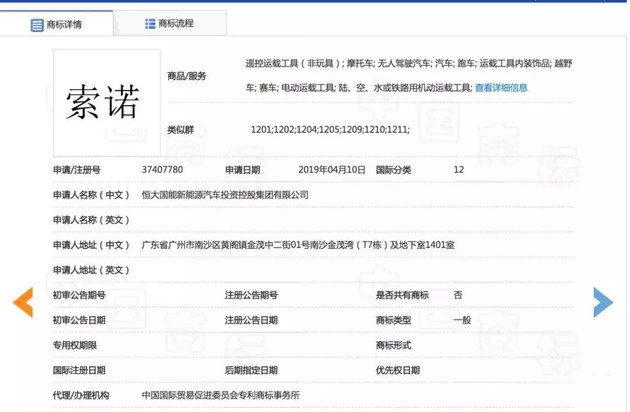Click the 申请人名称（英文） label

91,220
